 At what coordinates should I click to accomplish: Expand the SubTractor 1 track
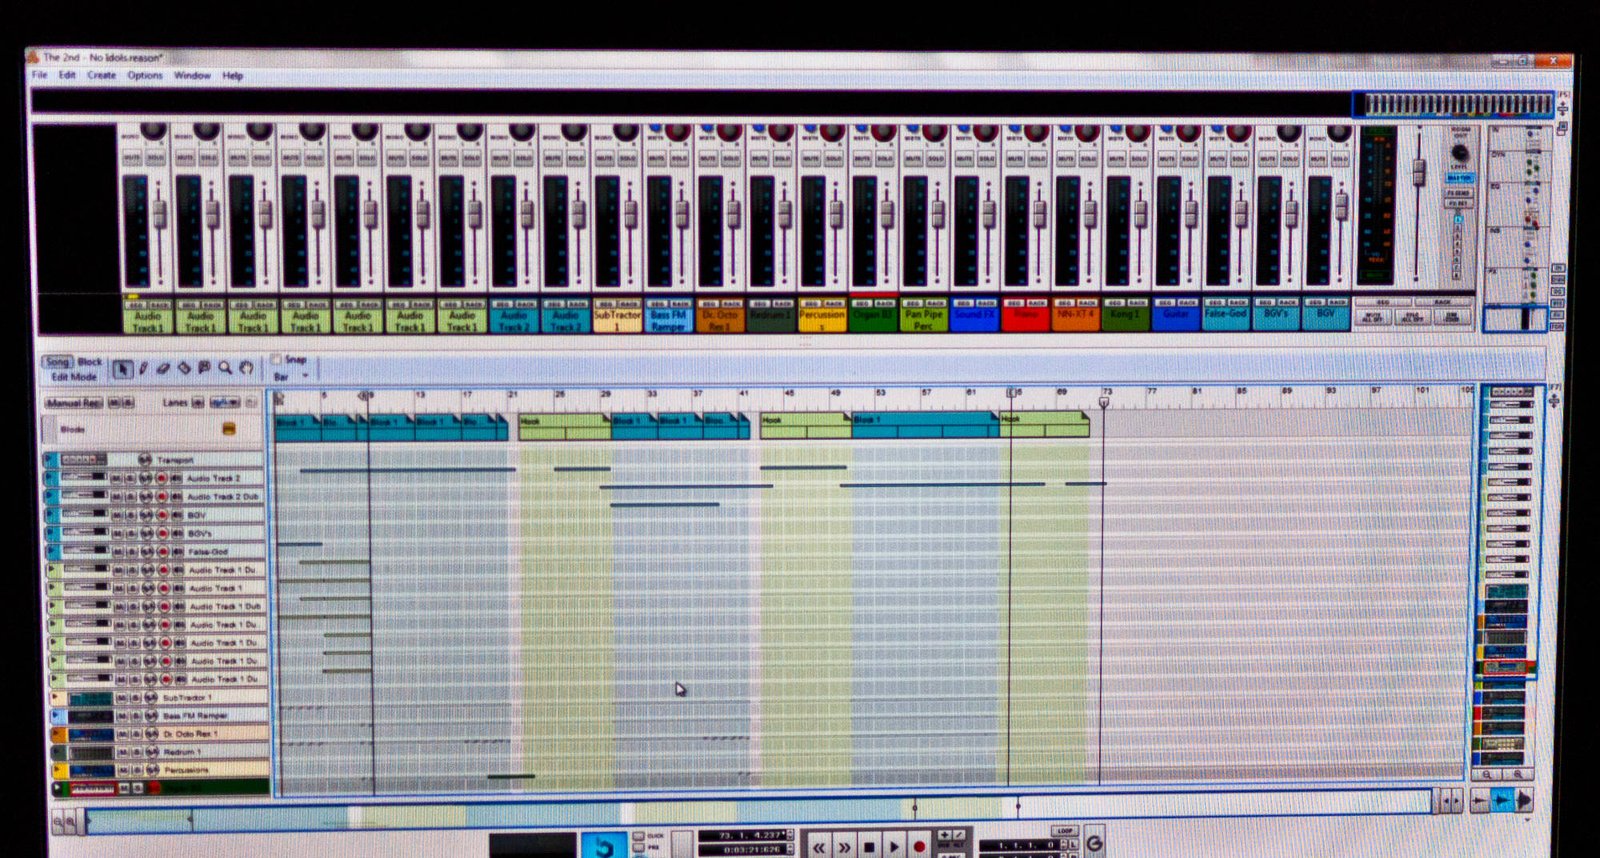56,698
